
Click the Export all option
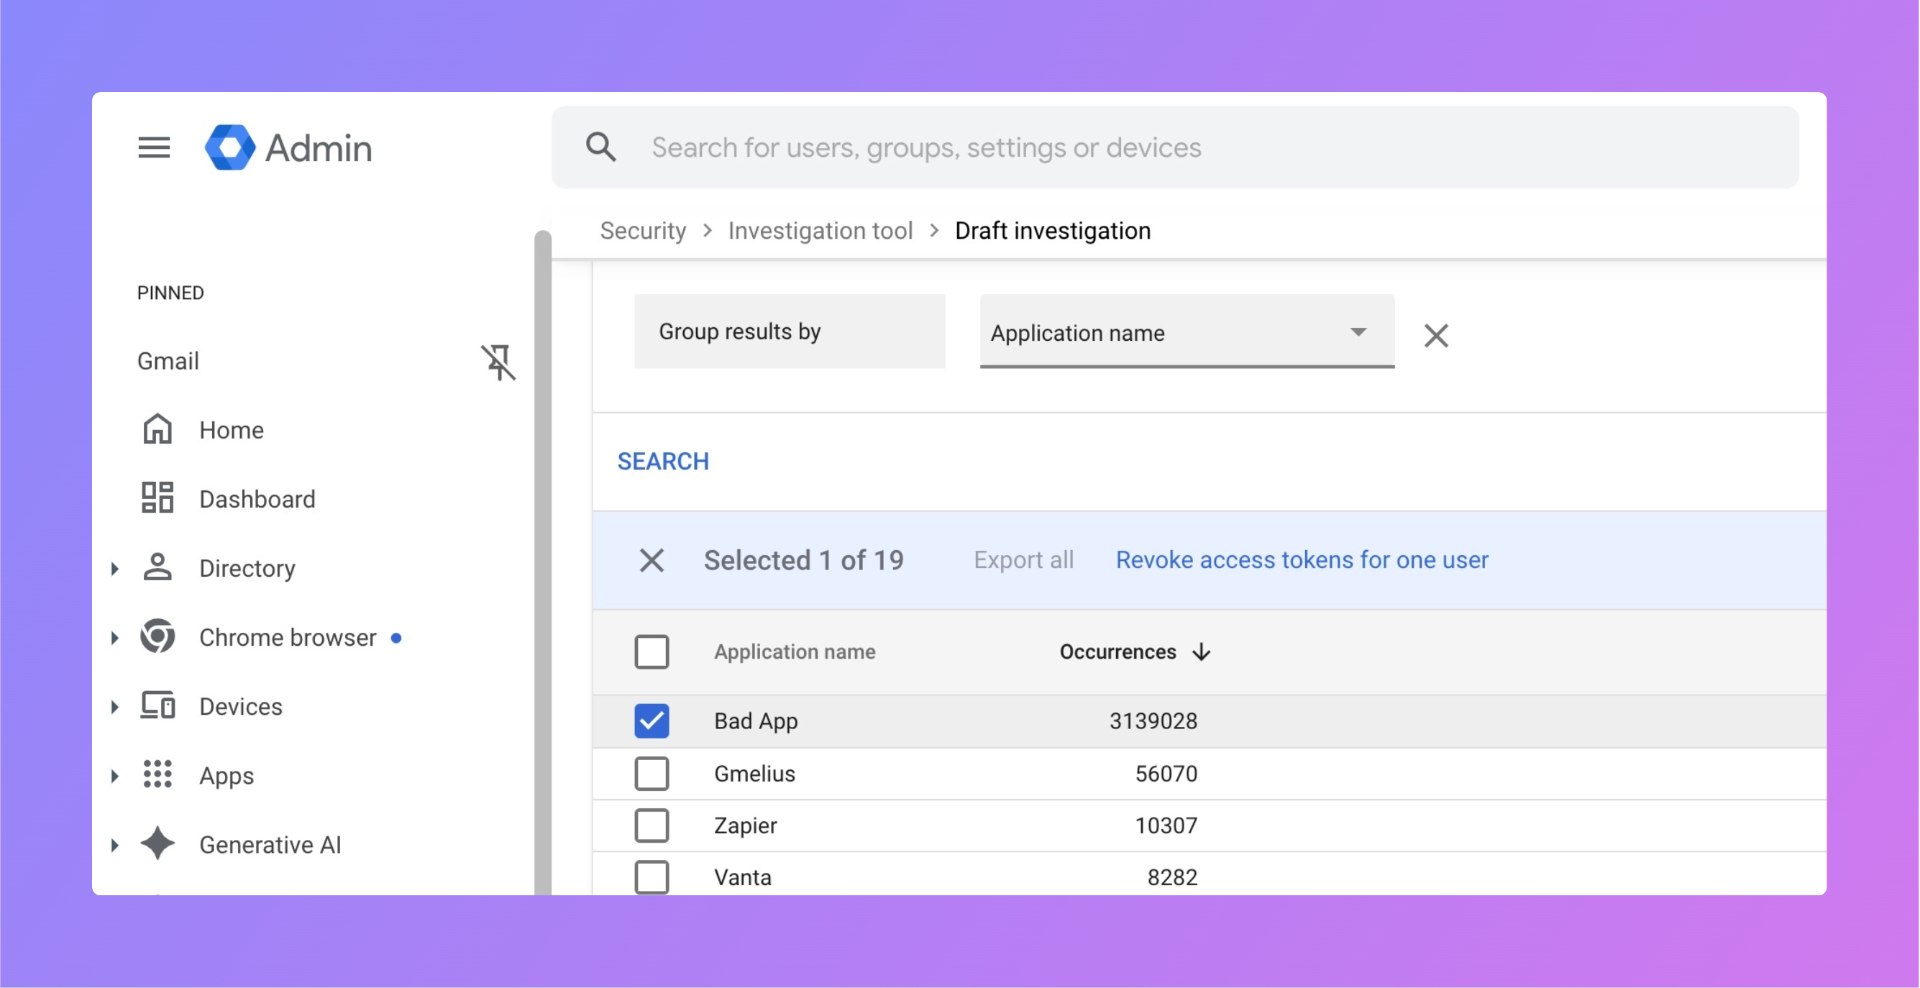tap(1023, 560)
